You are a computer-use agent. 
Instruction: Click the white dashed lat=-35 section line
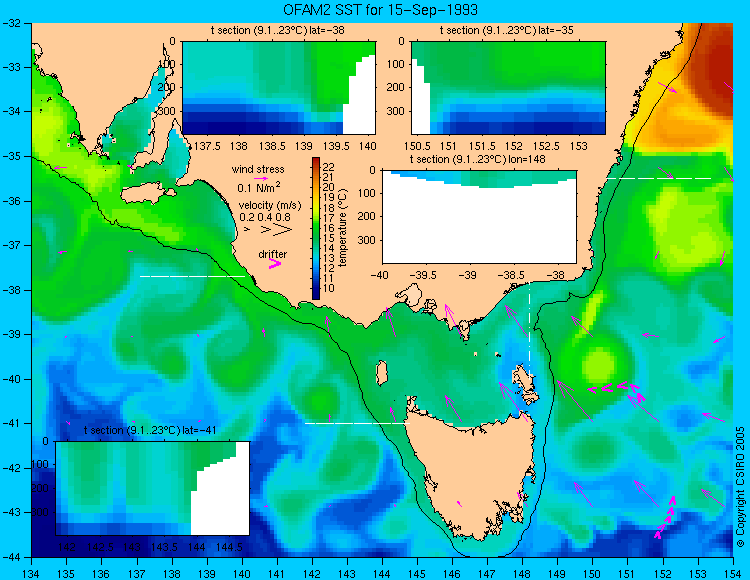(x=659, y=178)
